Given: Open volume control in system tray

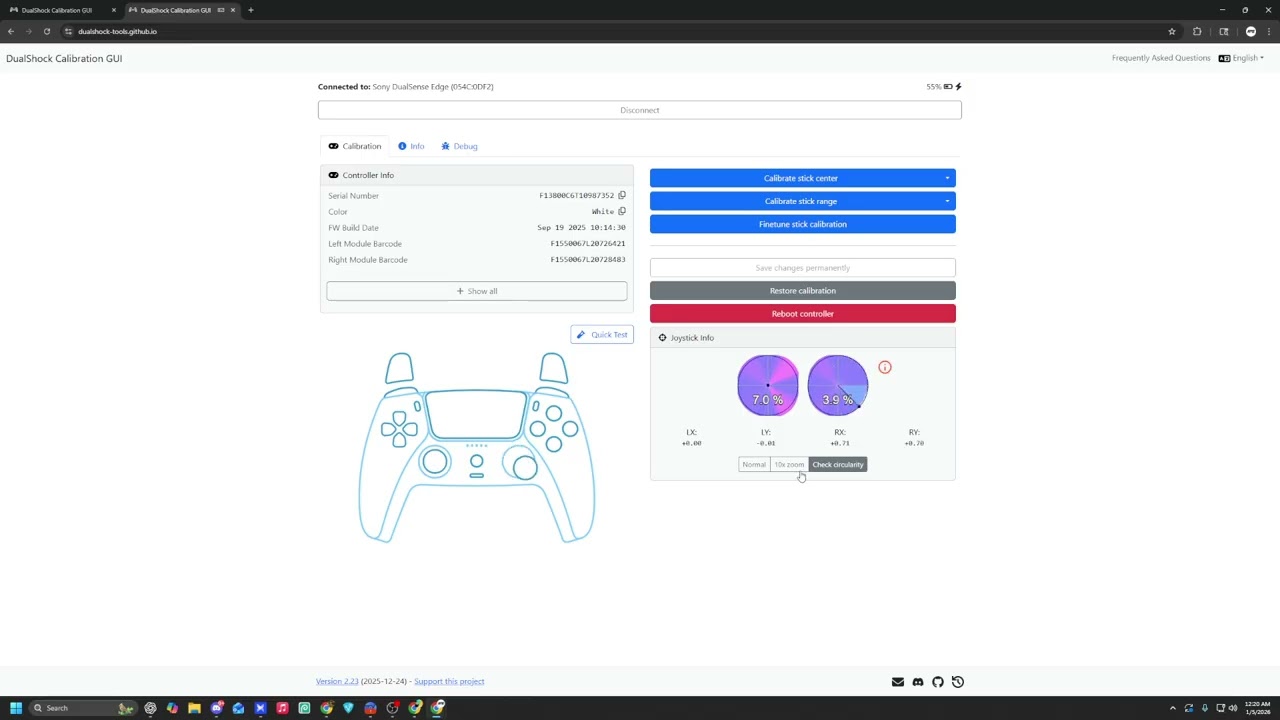Looking at the screenshot, I should (x=1232, y=708).
